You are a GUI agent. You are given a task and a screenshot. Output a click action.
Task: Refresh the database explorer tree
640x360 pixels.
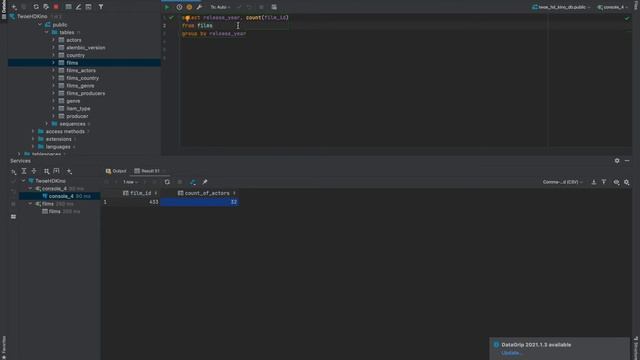pyautogui.click(x=36, y=7)
